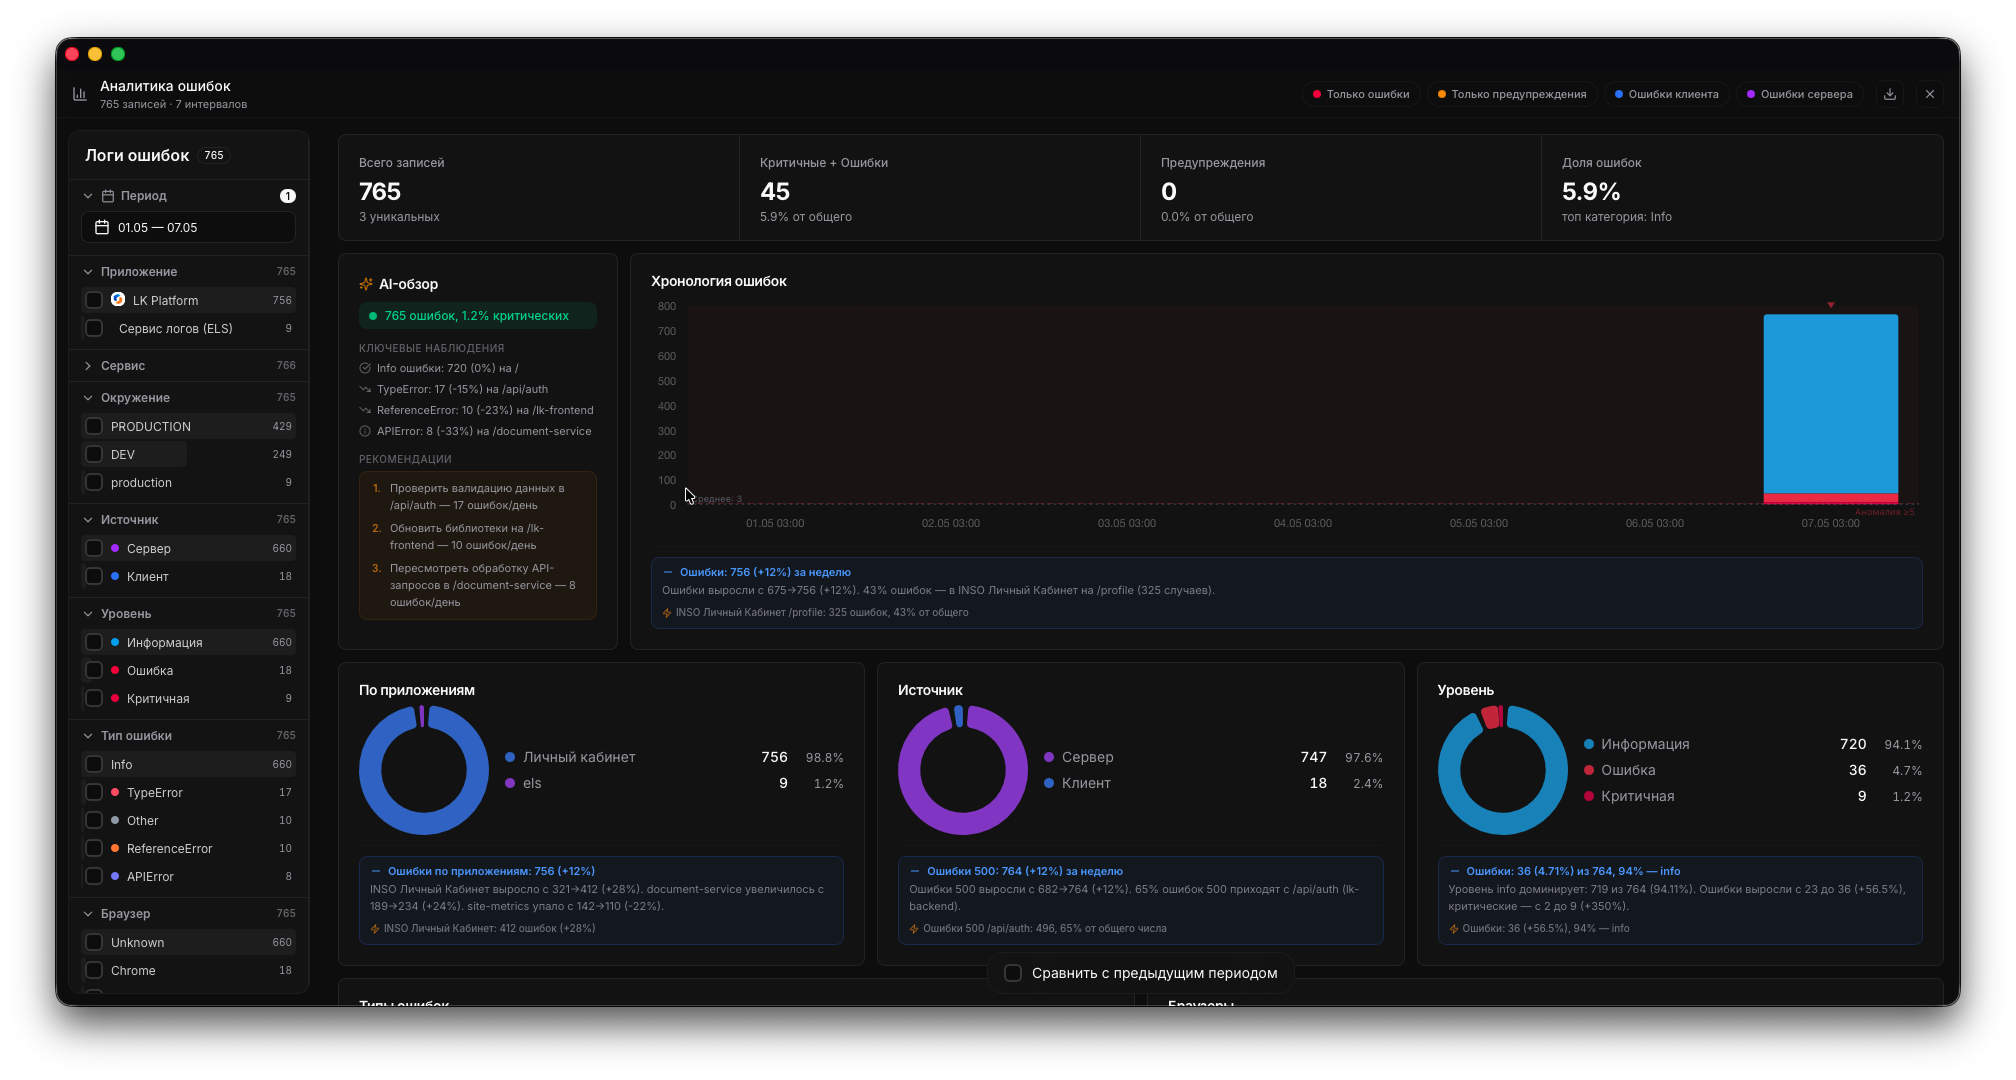
Task: Tick the Клиент source checkbox
Action: (94, 576)
